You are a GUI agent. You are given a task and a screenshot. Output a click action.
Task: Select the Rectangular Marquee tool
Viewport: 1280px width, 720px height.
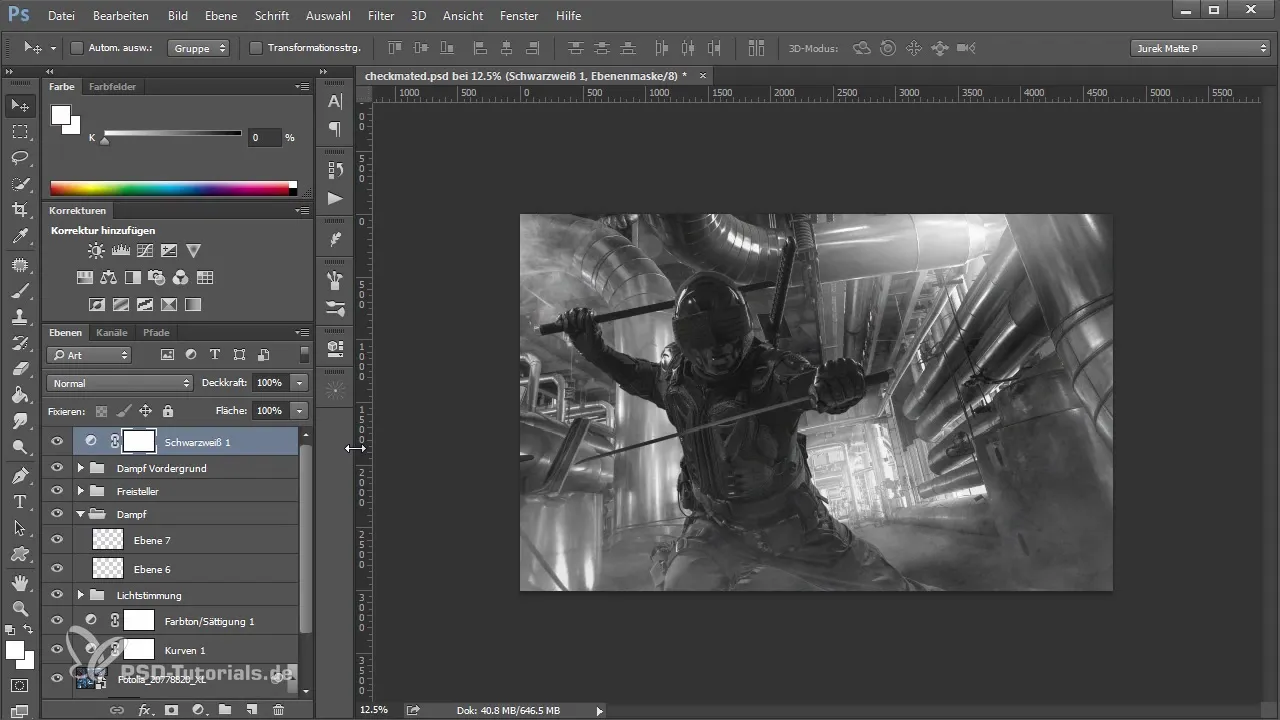[x=20, y=131]
